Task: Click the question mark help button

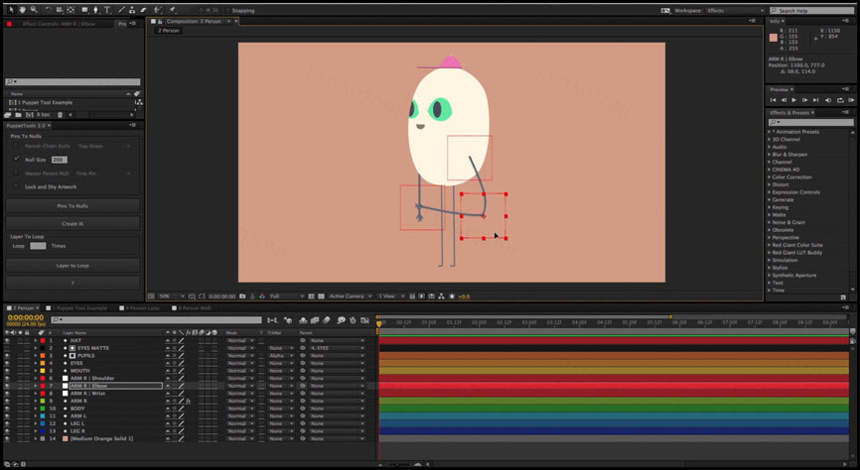Action: coord(72,283)
